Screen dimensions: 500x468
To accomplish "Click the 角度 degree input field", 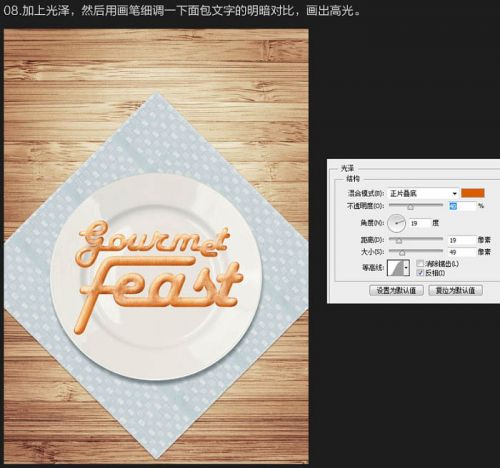I will coord(420,223).
